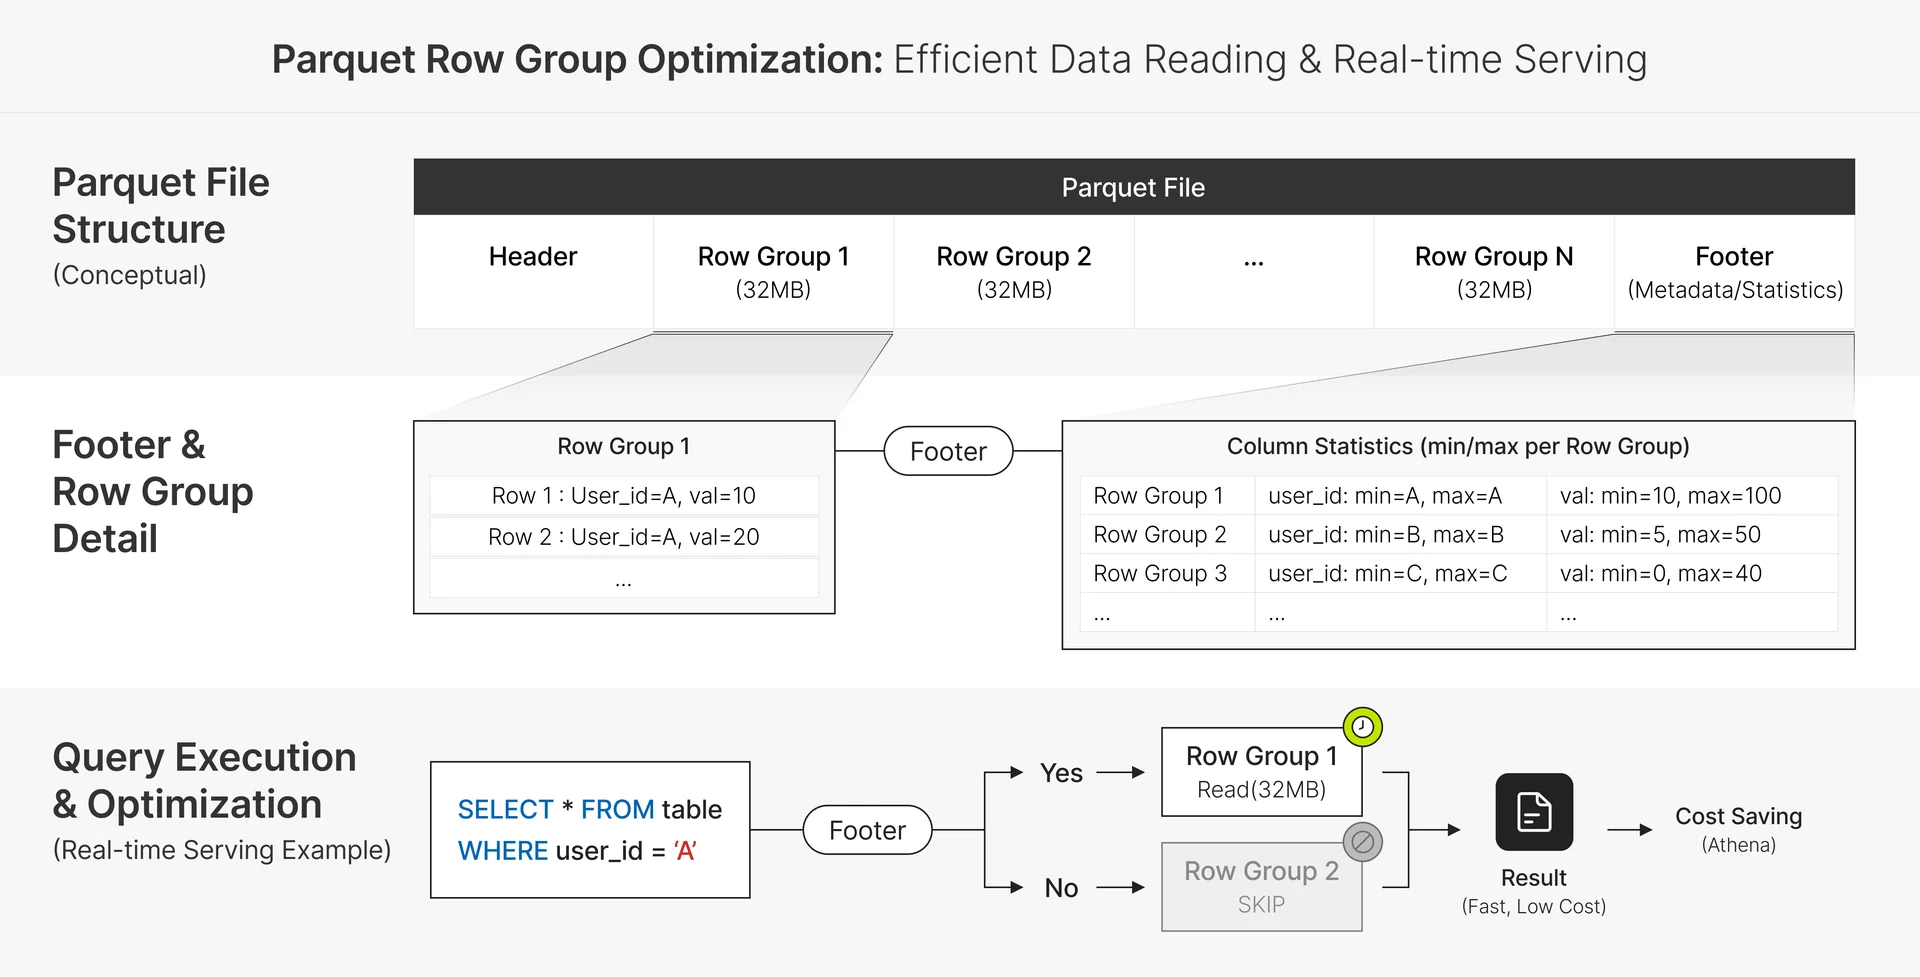Viewport: 1920px width, 977px height.
Task: Select the Row Group N (32MB) cell
Action: click(1494, 271)
